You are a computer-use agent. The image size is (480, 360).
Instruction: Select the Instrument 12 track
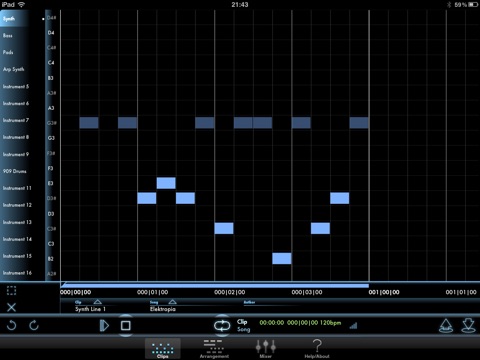(17, 205)
